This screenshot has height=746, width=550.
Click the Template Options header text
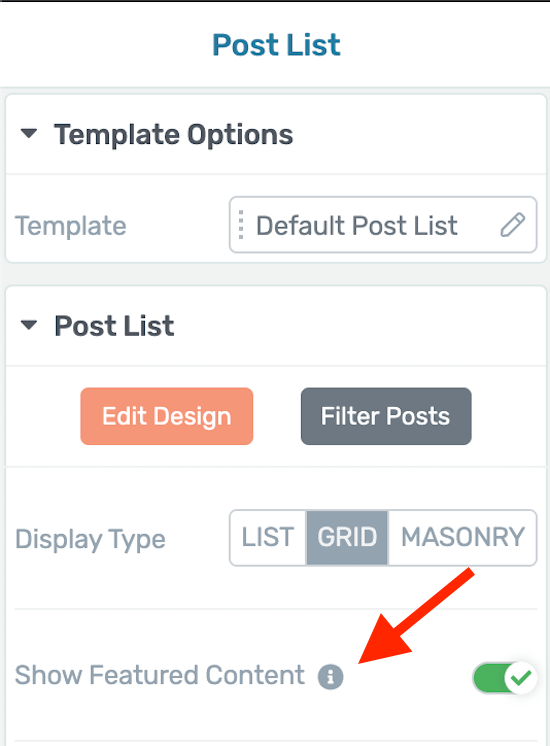pyautogui.click(x=173, y=135)
